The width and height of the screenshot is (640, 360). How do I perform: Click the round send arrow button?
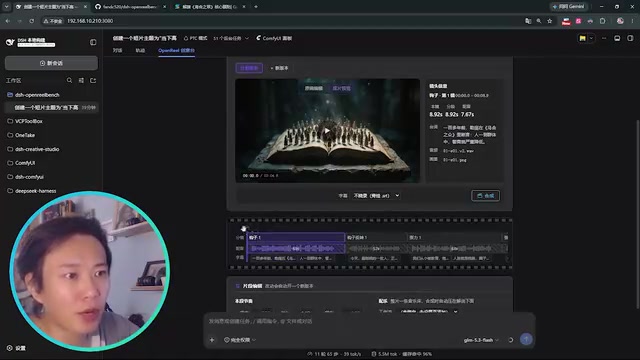(526, 339)
